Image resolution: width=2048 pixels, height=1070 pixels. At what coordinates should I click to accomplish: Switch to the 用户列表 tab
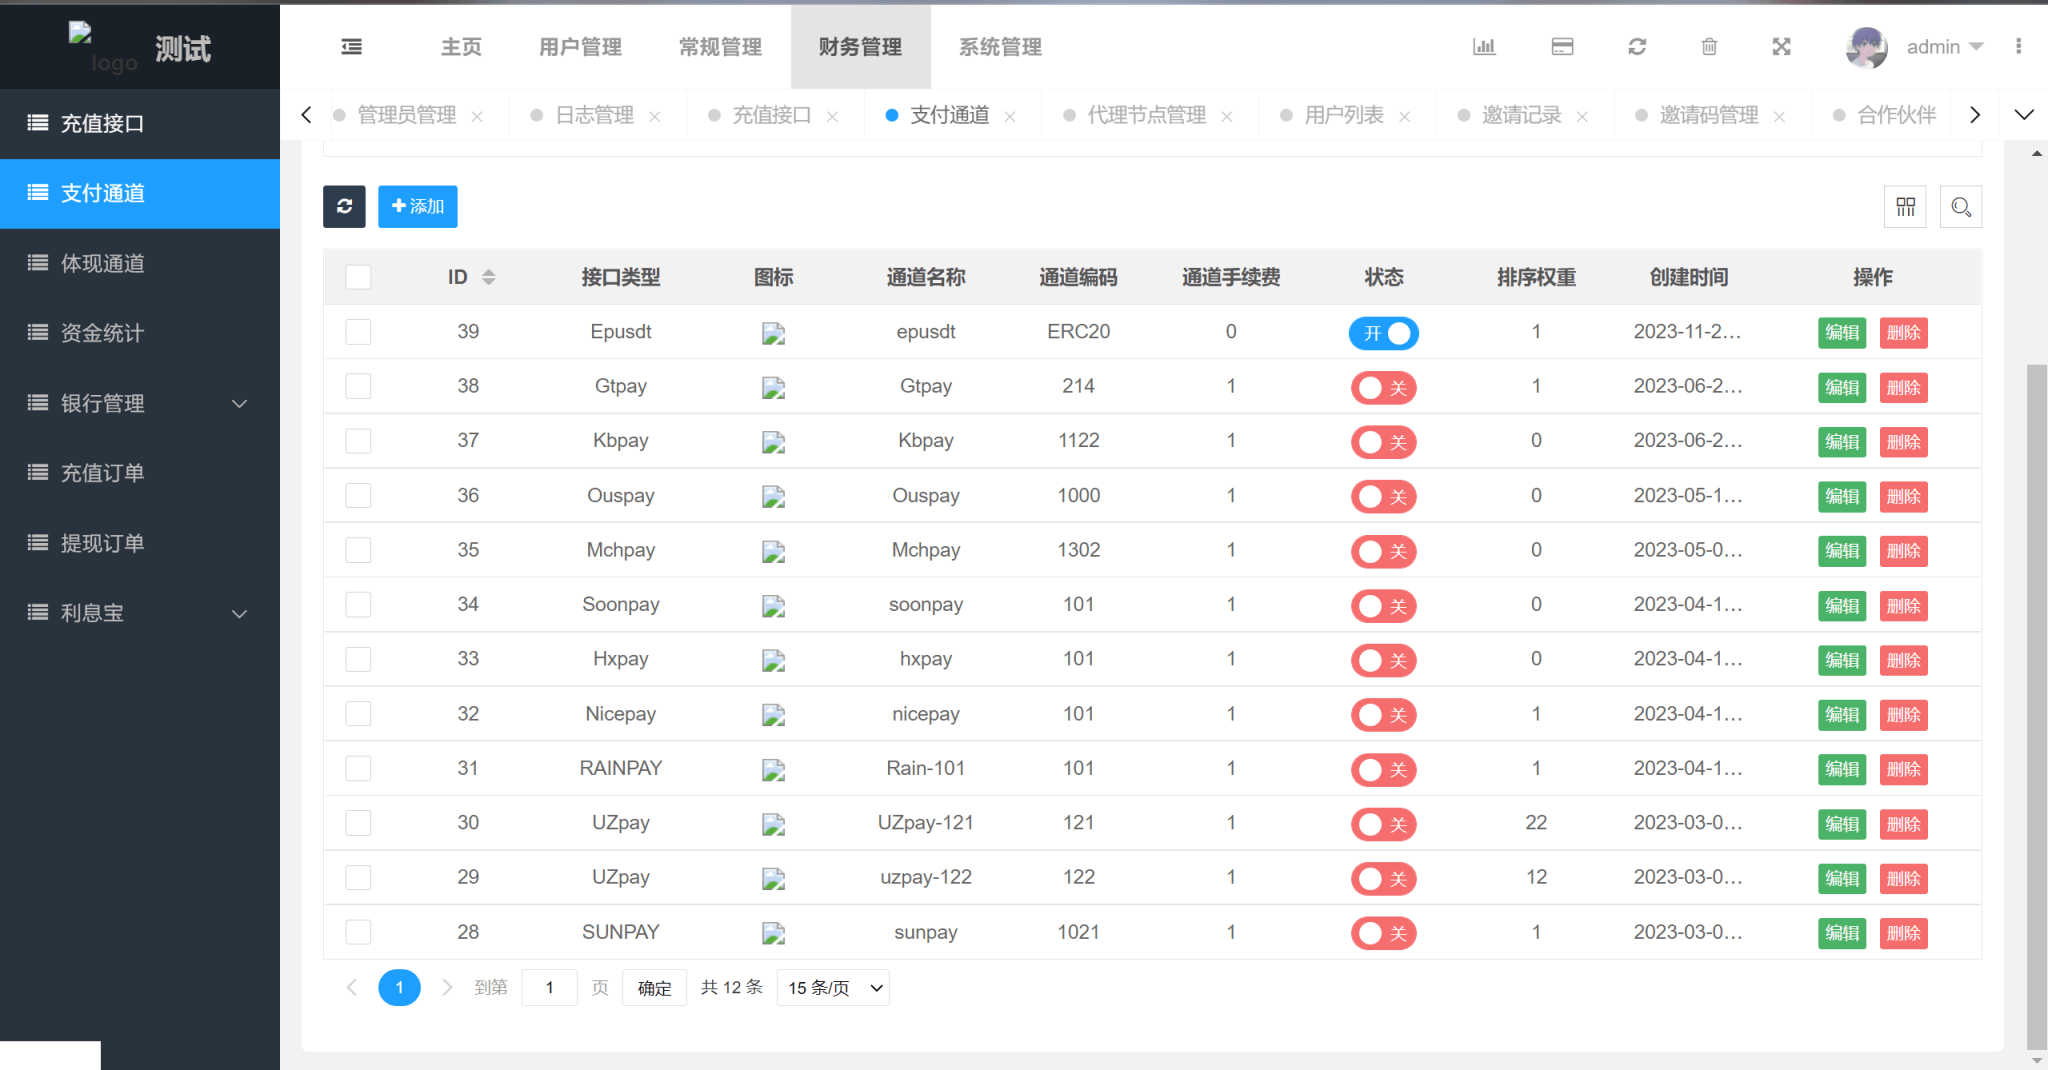tap(1344, 116)
